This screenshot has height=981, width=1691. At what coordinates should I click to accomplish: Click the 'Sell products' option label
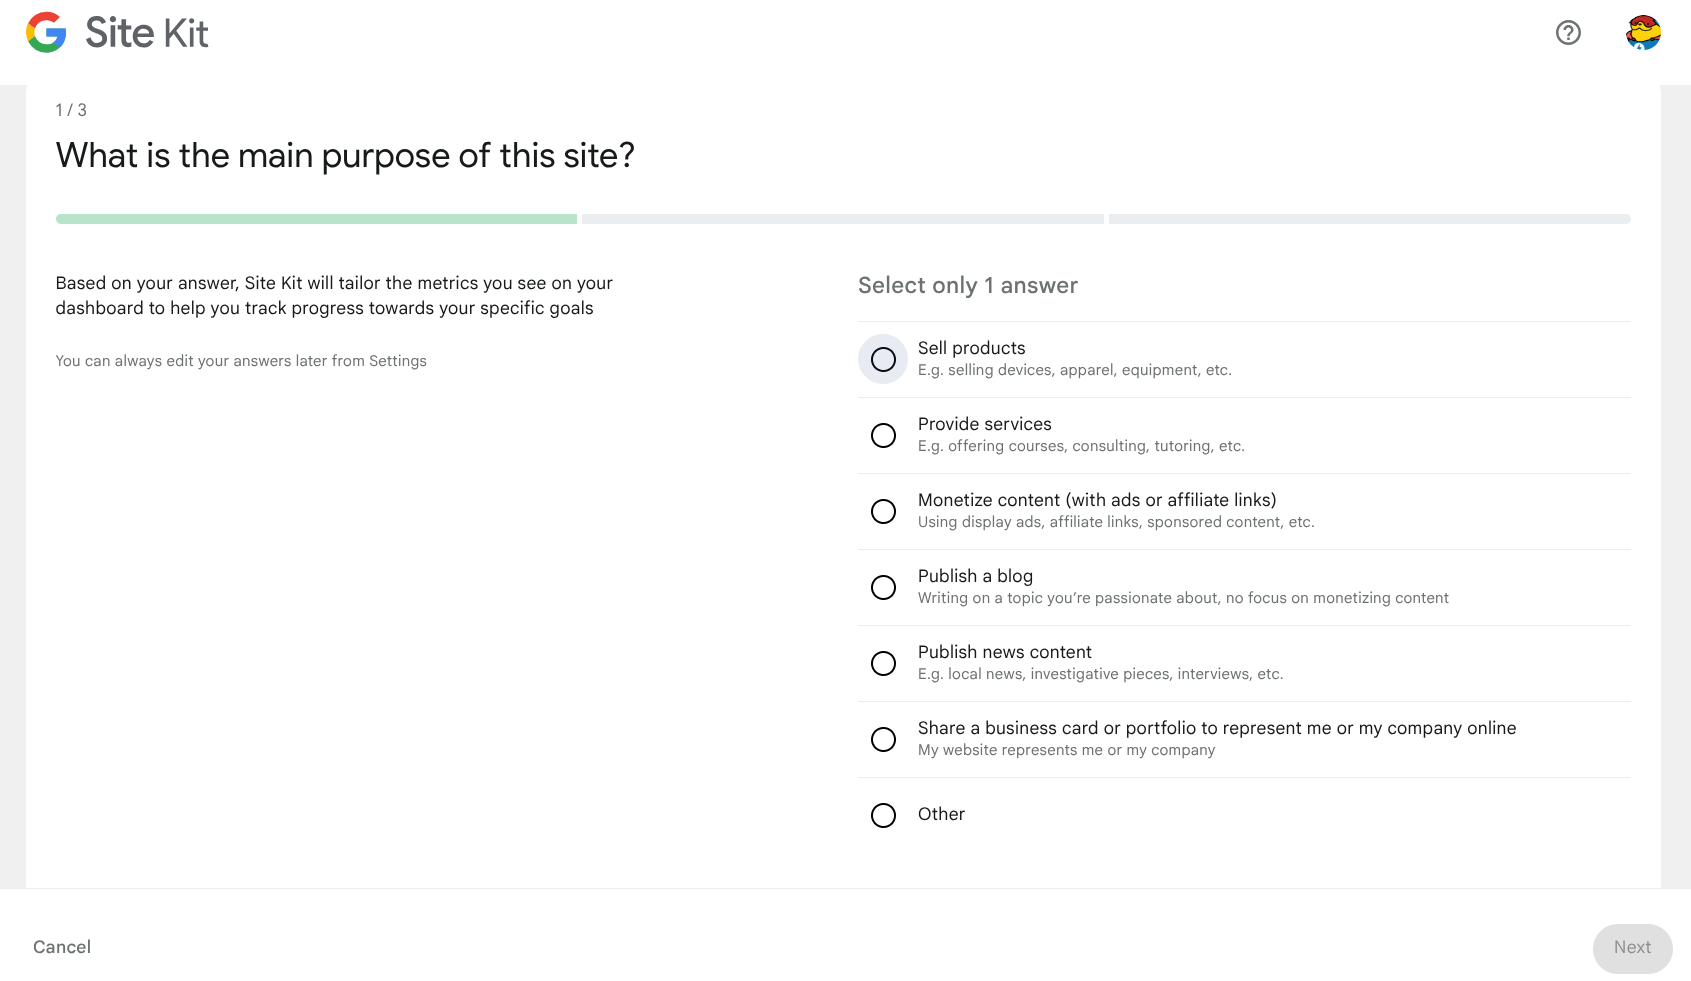(x=971, y=348)
